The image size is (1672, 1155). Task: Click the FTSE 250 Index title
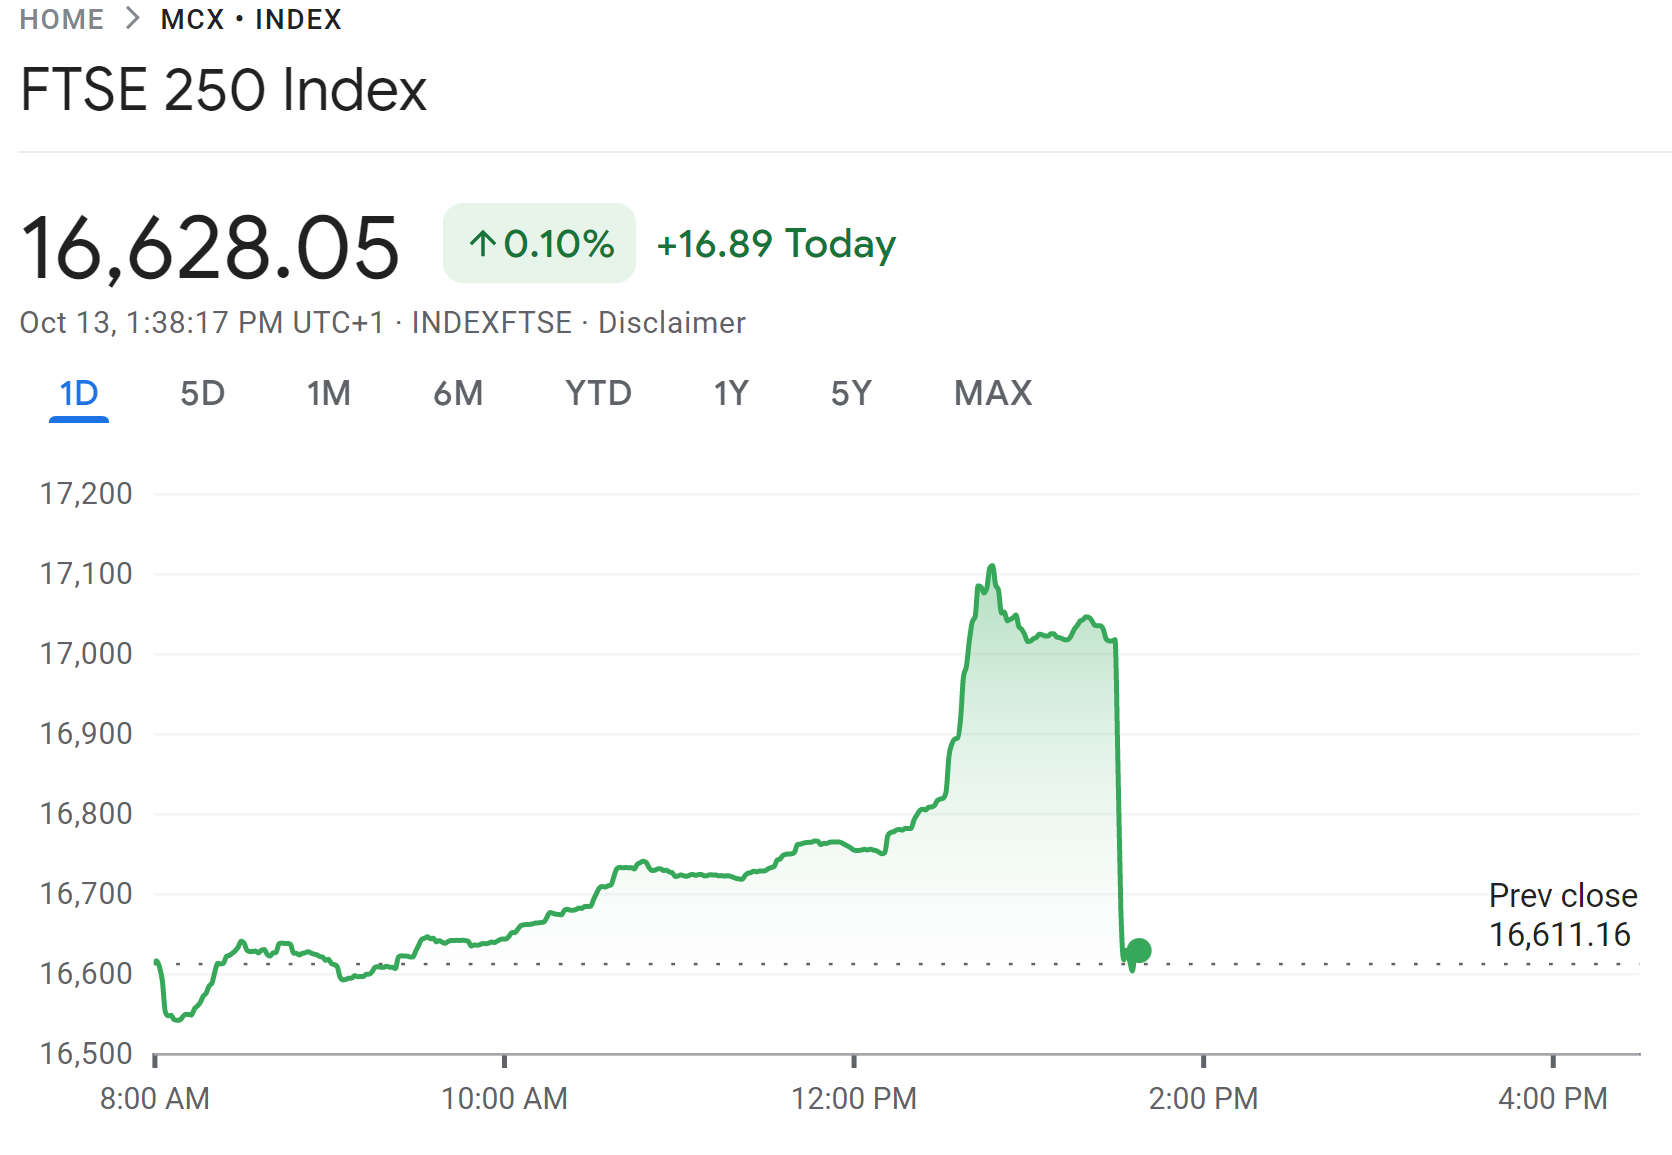(224, 90)
